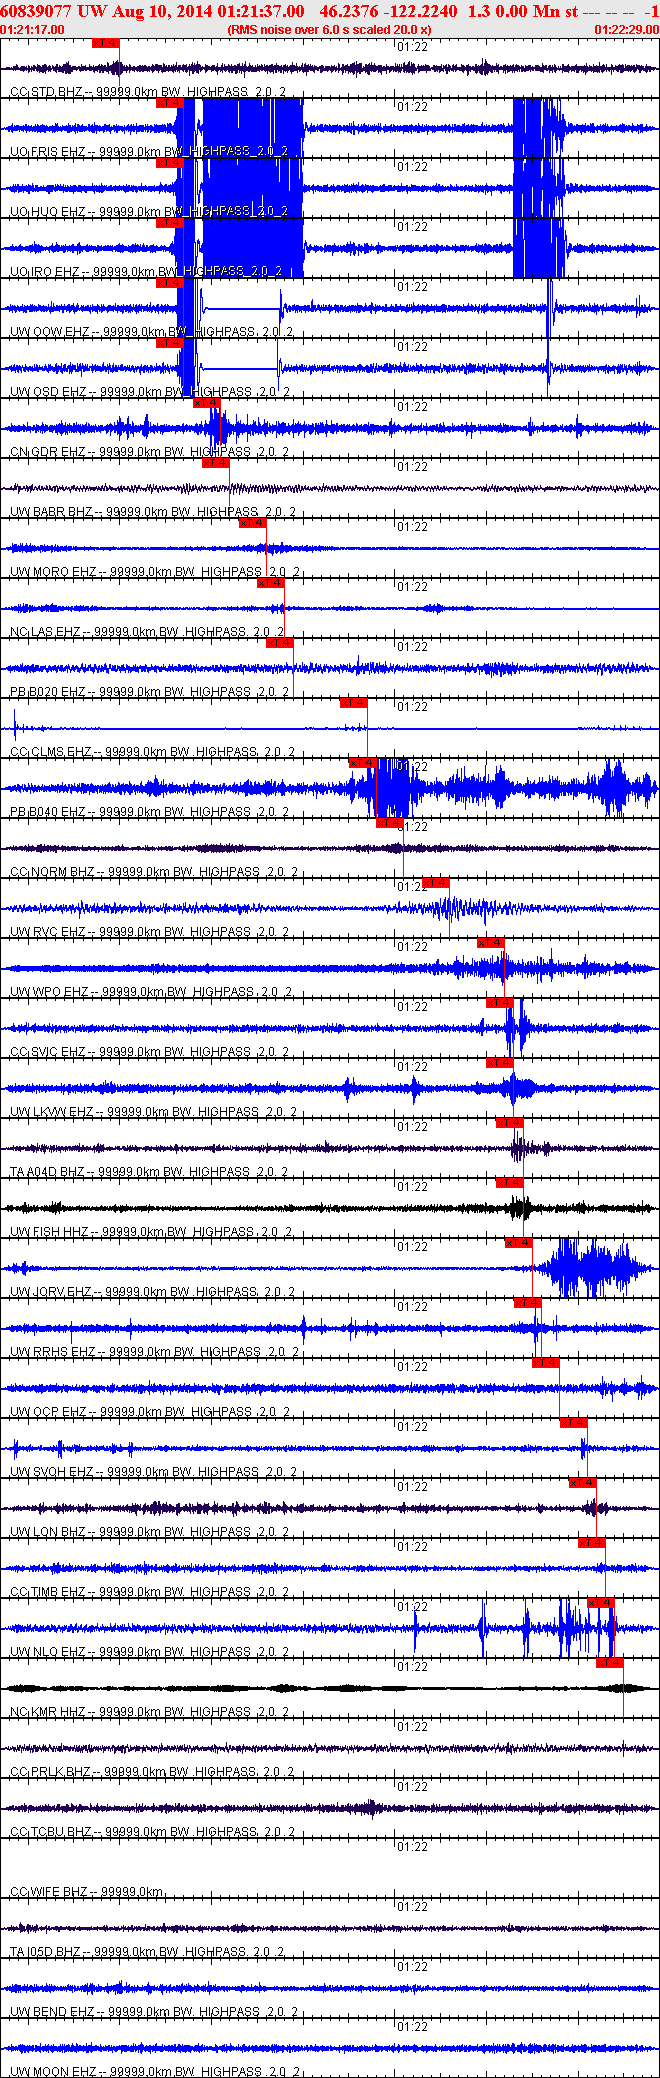
Task: Select the red pick marker on UW NLO trace
Action: 600,1603
